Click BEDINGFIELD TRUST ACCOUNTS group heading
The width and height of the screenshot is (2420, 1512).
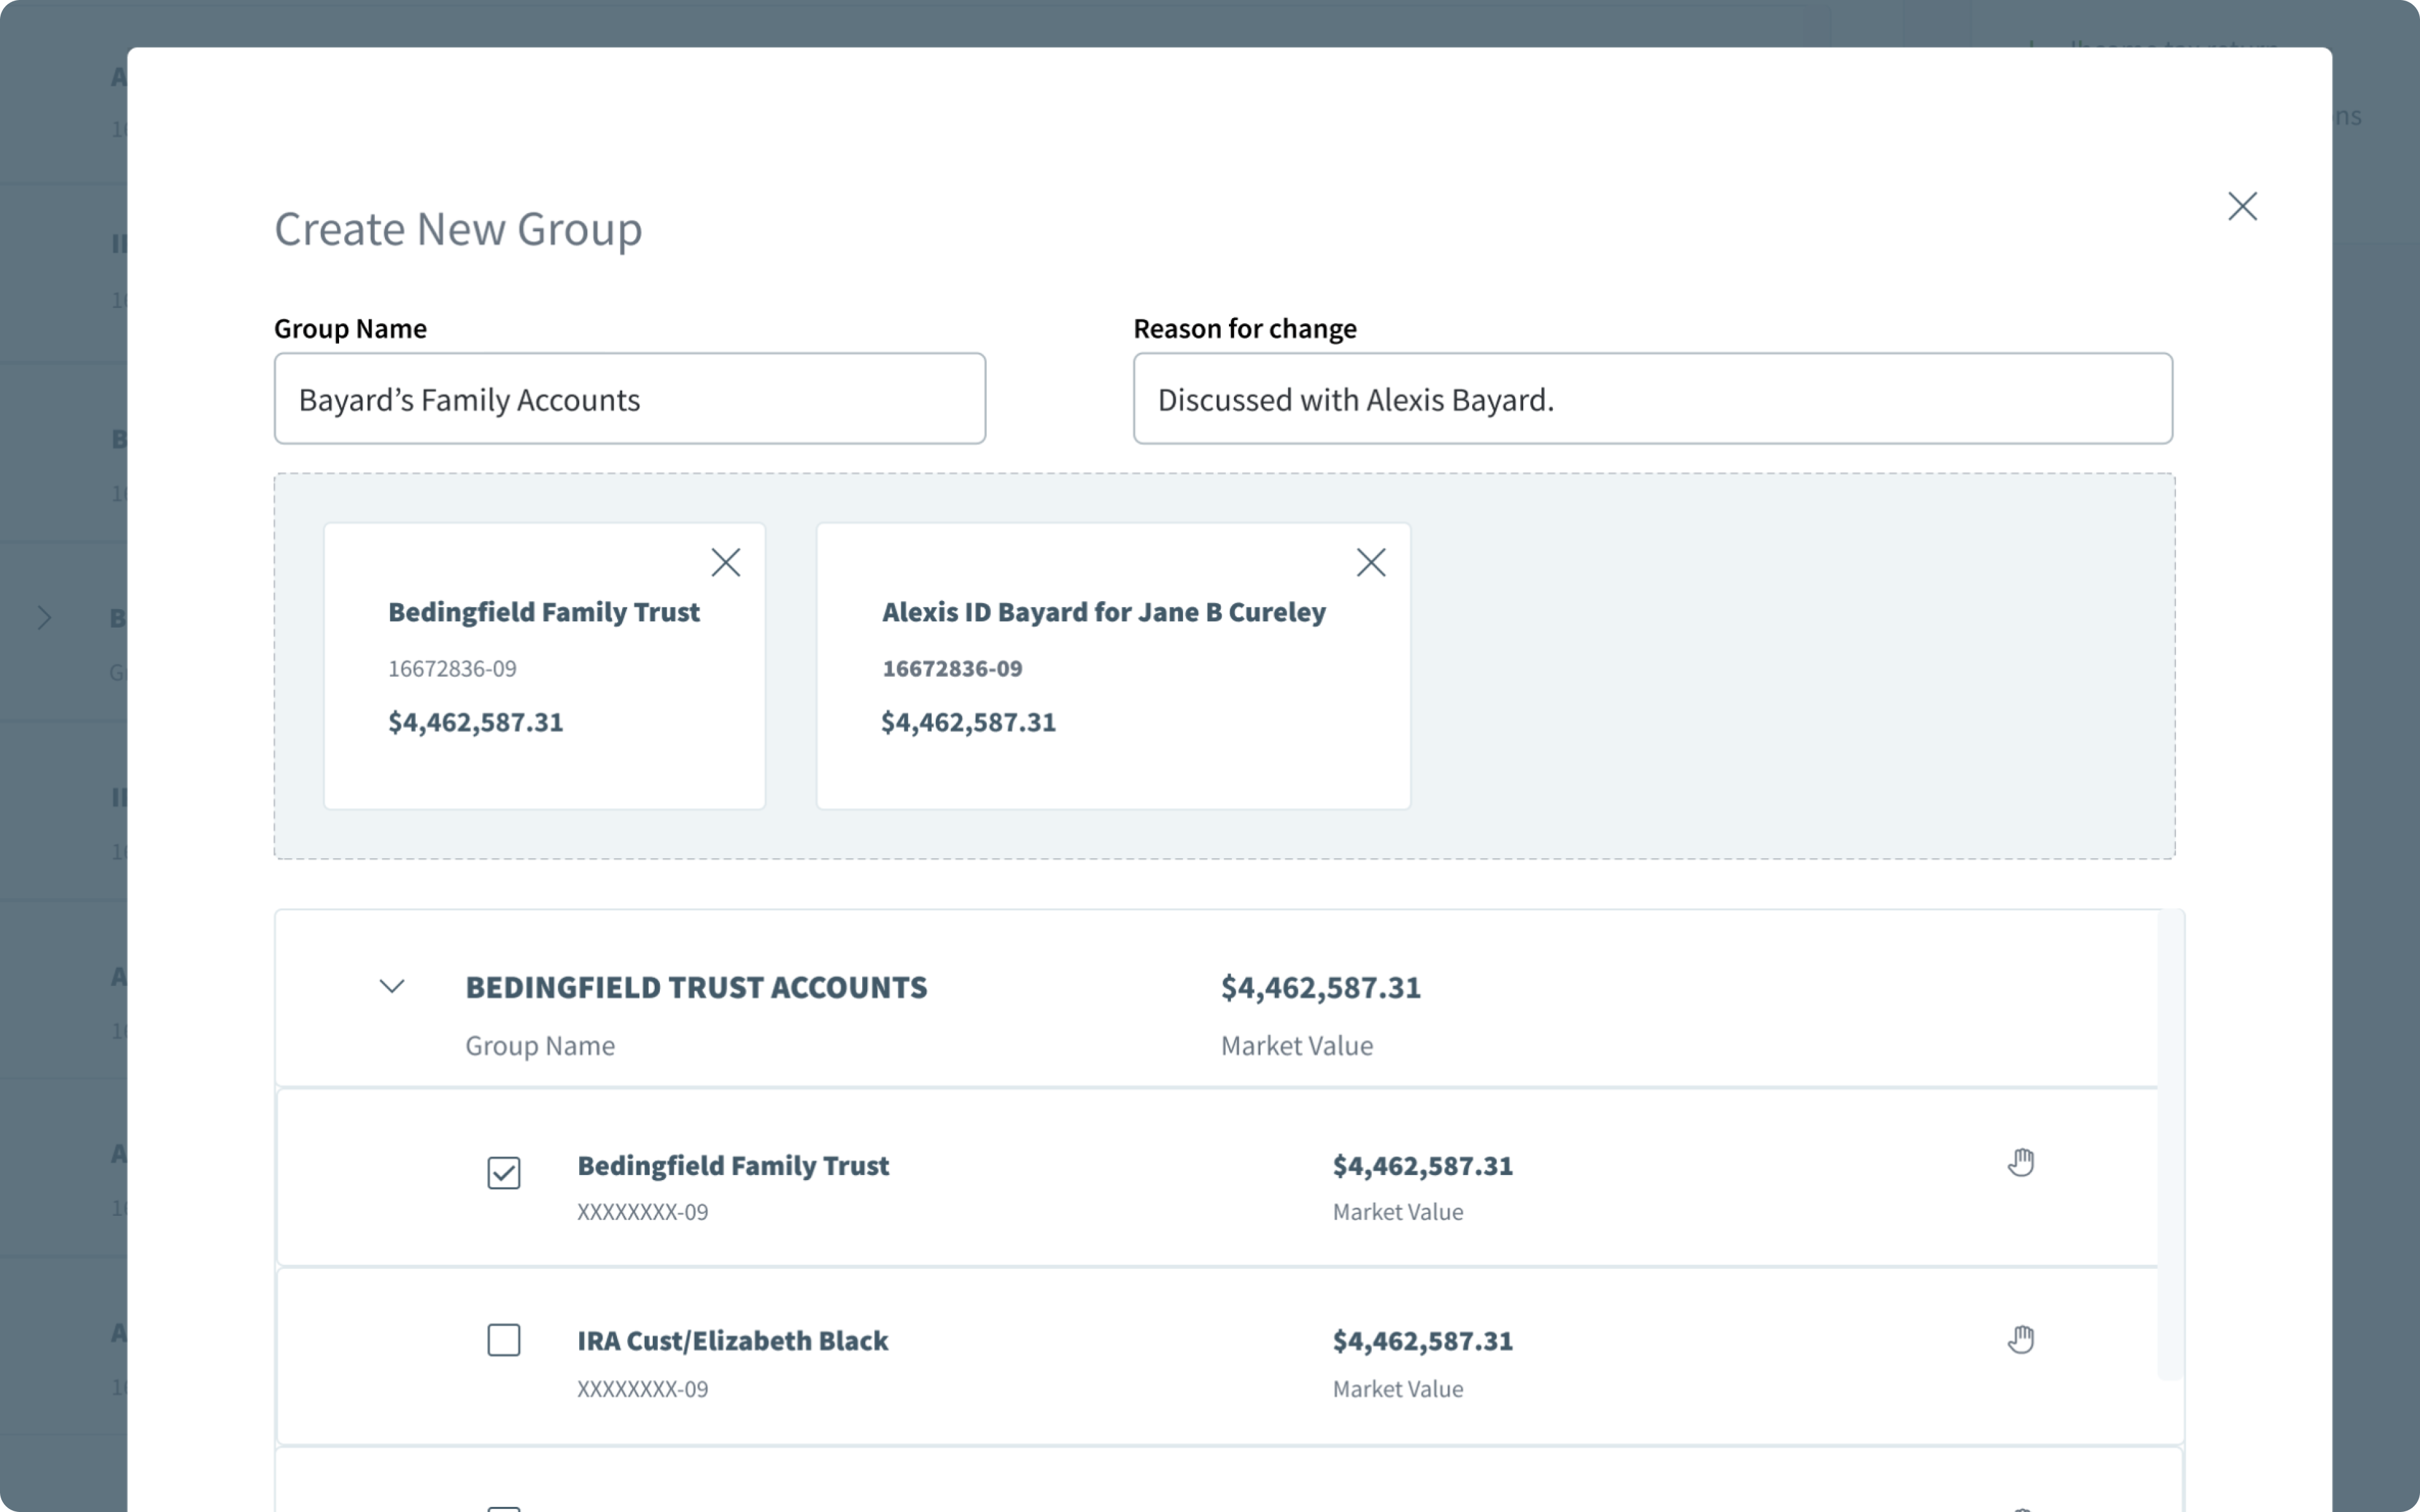[x=696, y=987]
